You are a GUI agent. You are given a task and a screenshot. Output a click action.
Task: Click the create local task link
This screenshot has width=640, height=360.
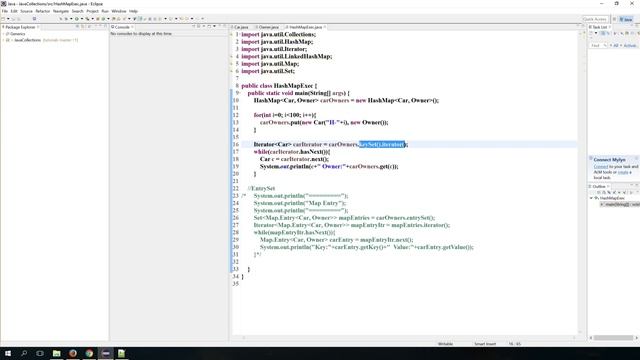pyautogui.click(x=623, y=172)
